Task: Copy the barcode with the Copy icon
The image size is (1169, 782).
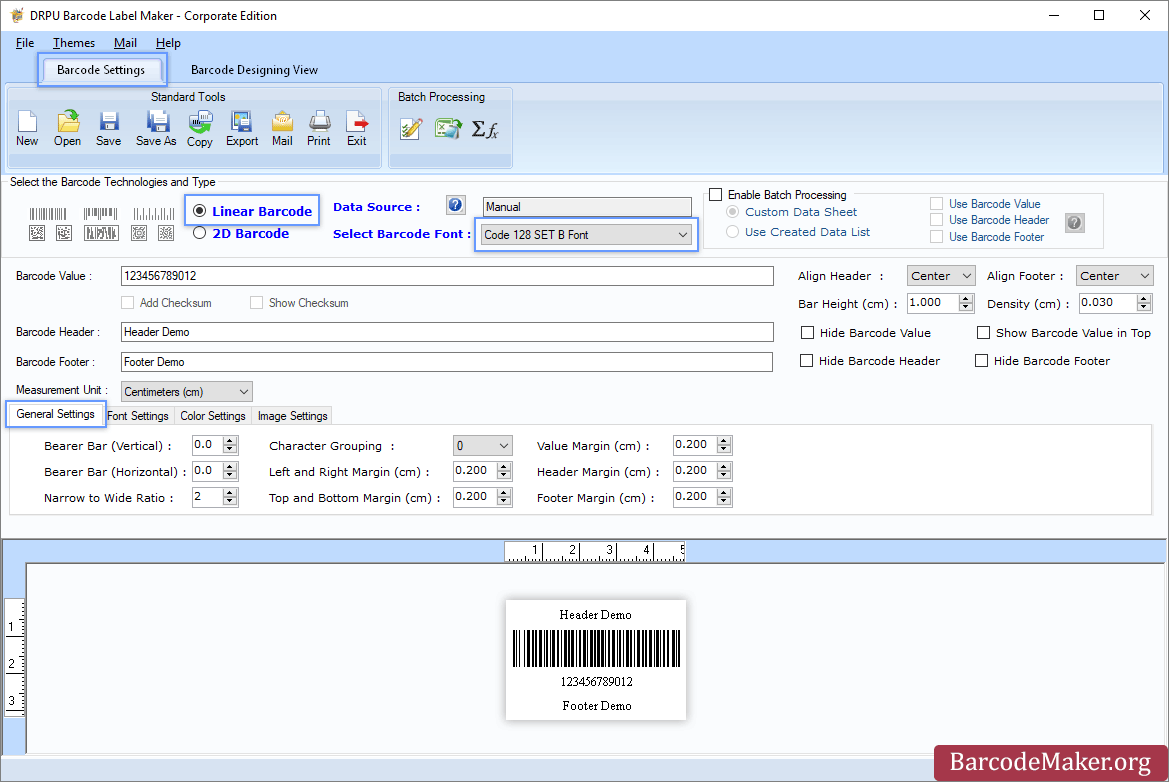Action: tap(200, 128)
